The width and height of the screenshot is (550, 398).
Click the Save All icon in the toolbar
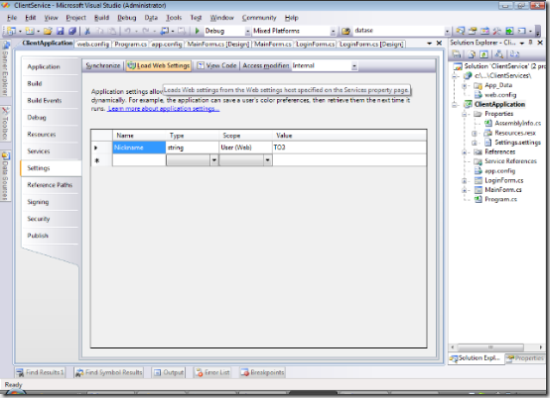(72, 31)
